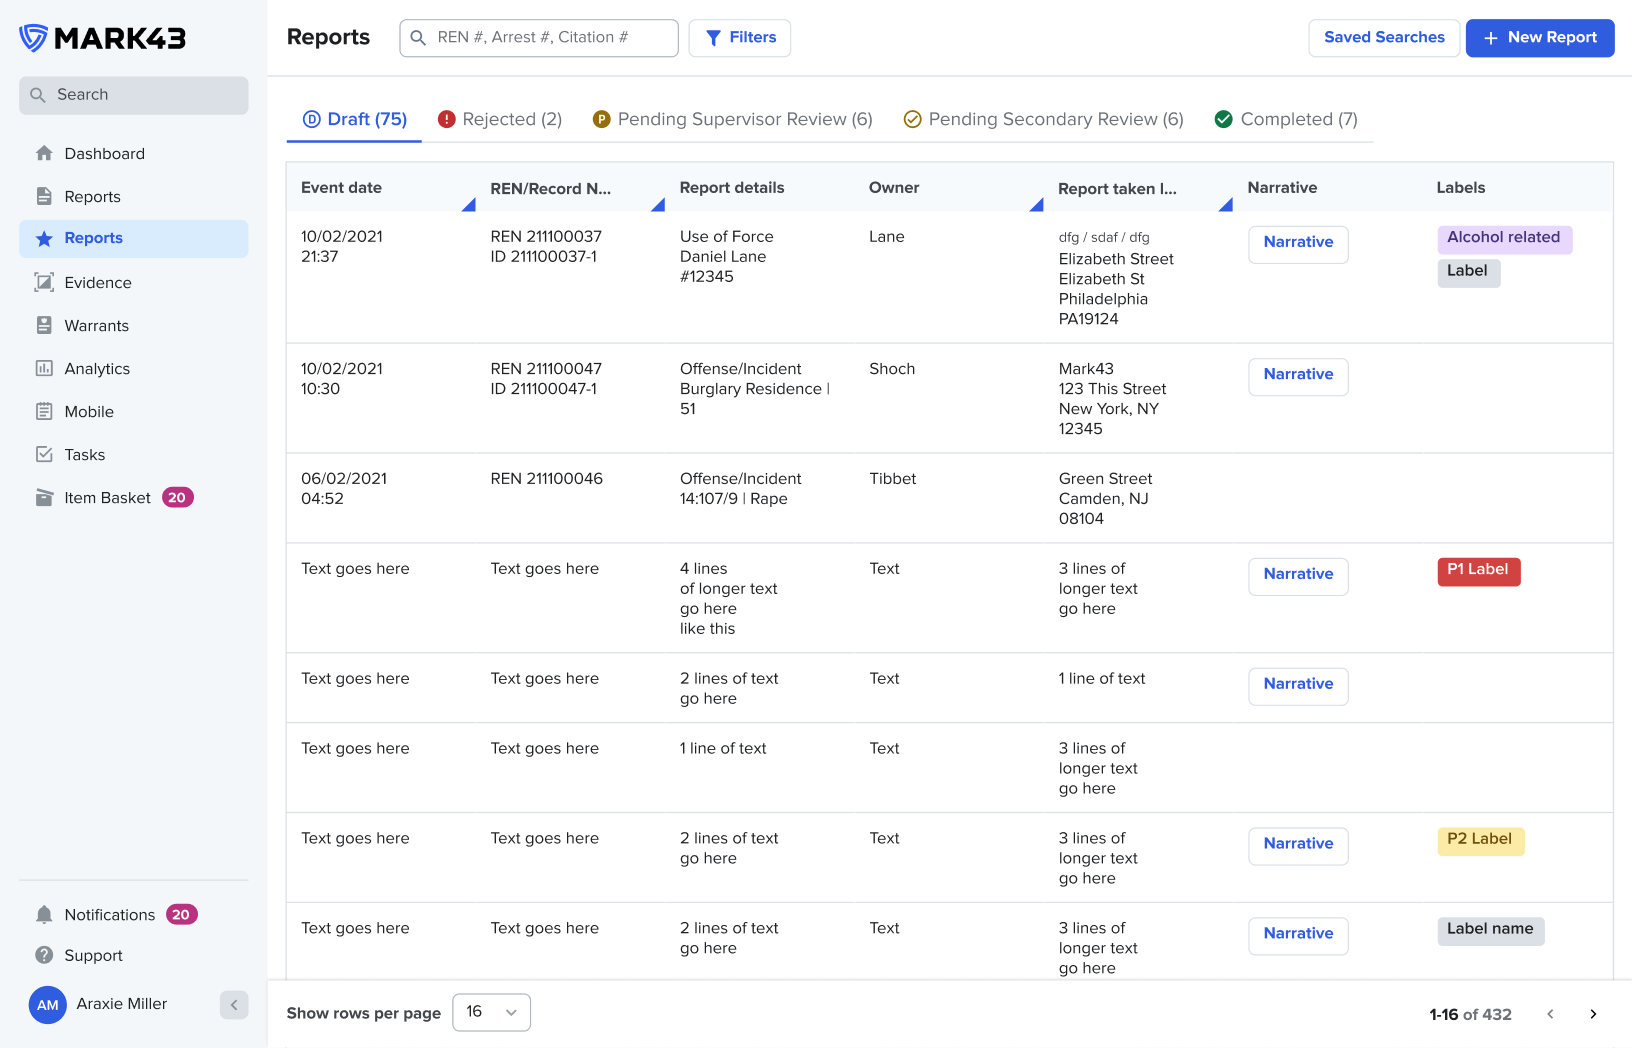Switch to the Rejected (2) tab
The height and width of the screenshot is (1048, 1632).
[x=500, y=119]
